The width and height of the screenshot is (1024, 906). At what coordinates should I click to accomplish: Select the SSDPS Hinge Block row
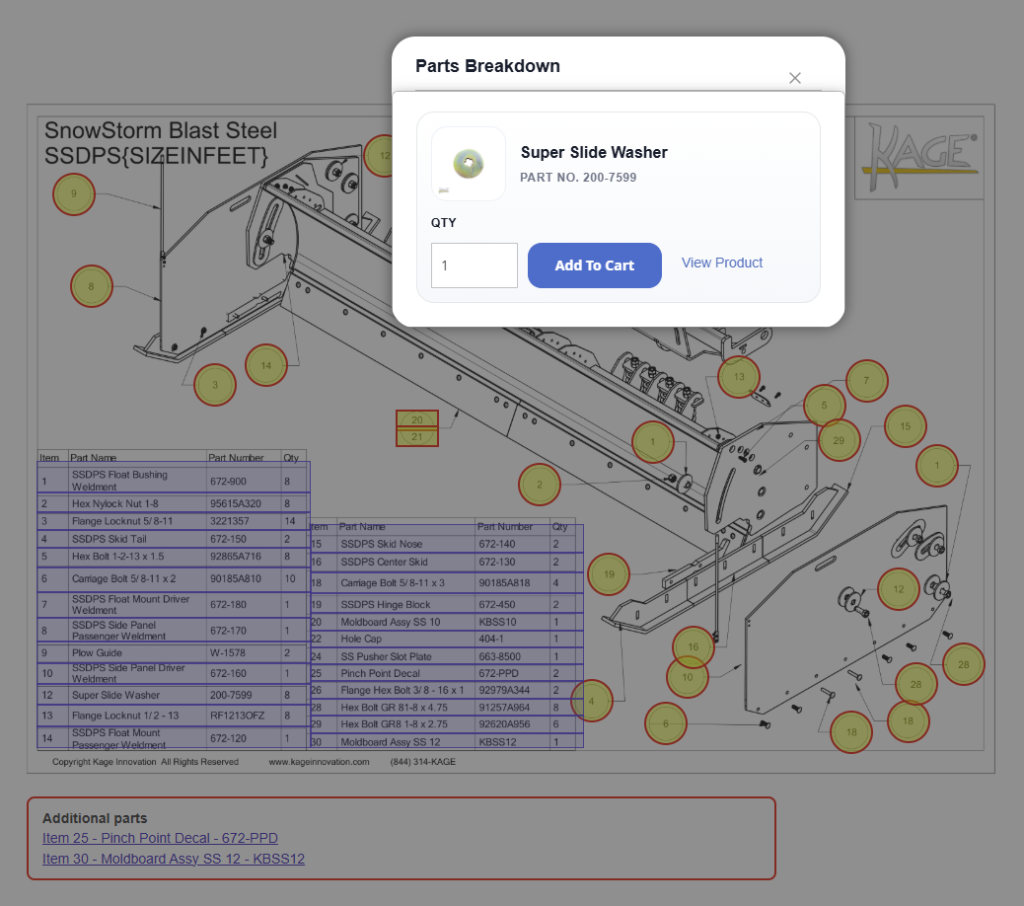(446, 604)
